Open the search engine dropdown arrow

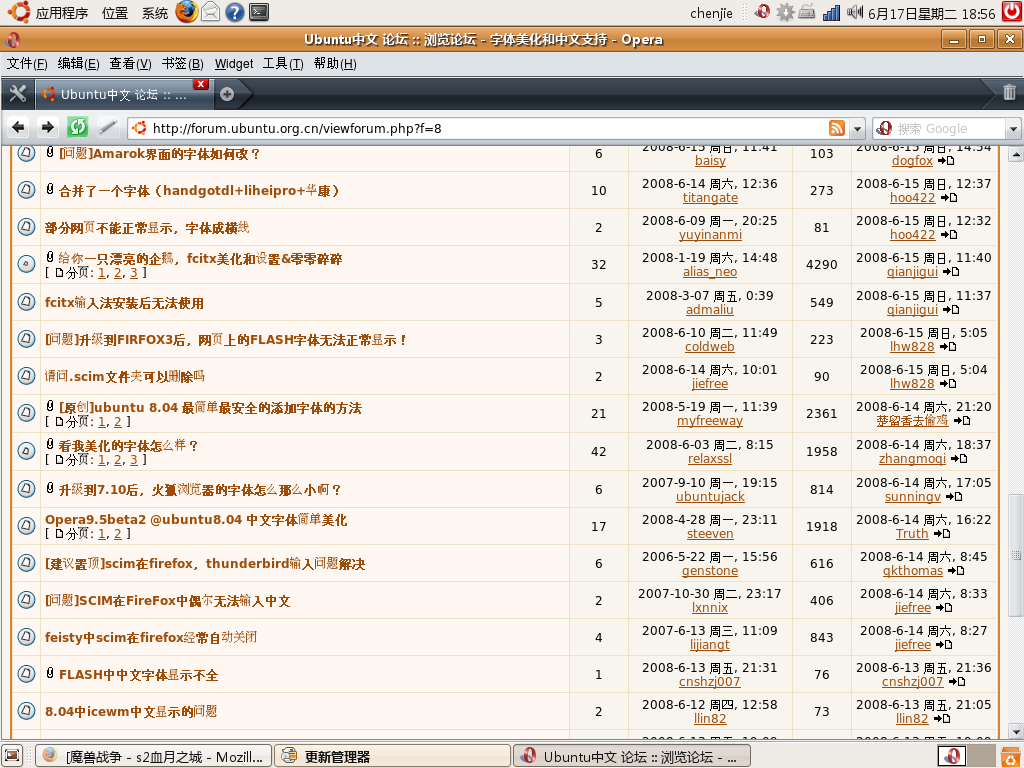point(1013,129)
